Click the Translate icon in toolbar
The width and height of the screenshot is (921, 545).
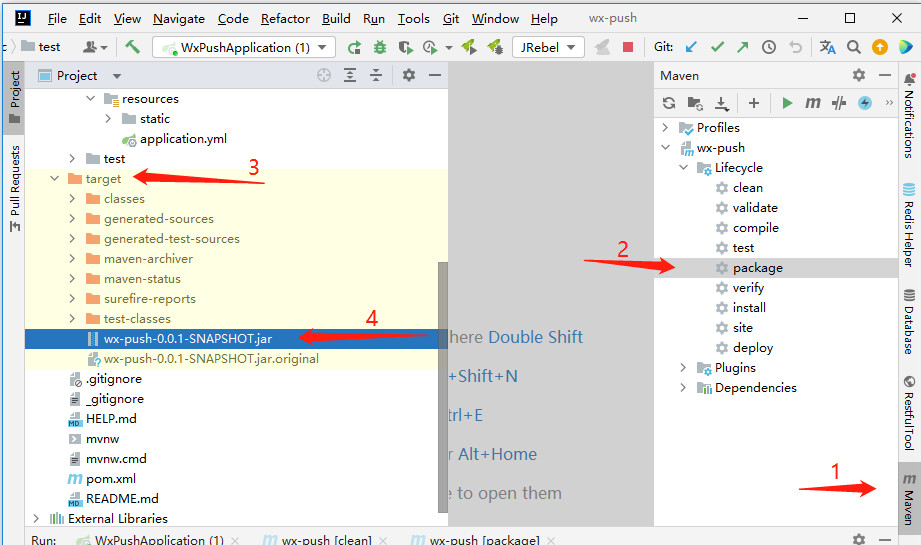828,47
